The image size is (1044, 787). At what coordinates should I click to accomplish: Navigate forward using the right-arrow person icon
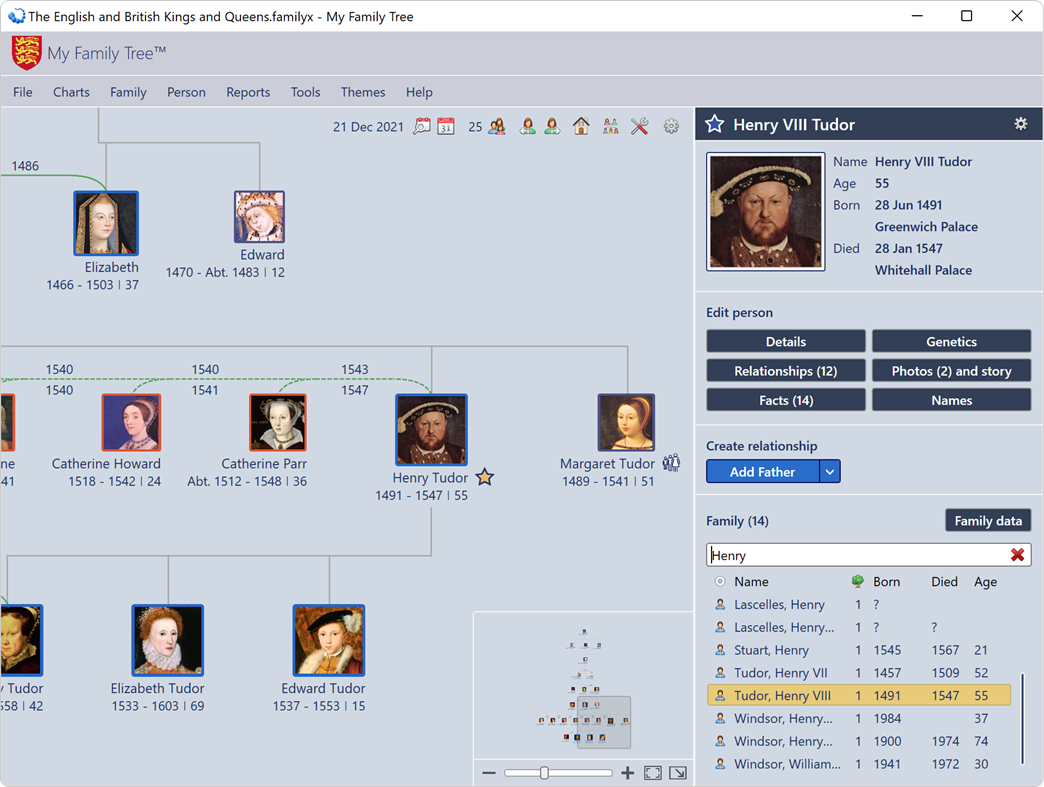(x=552, y=126)
